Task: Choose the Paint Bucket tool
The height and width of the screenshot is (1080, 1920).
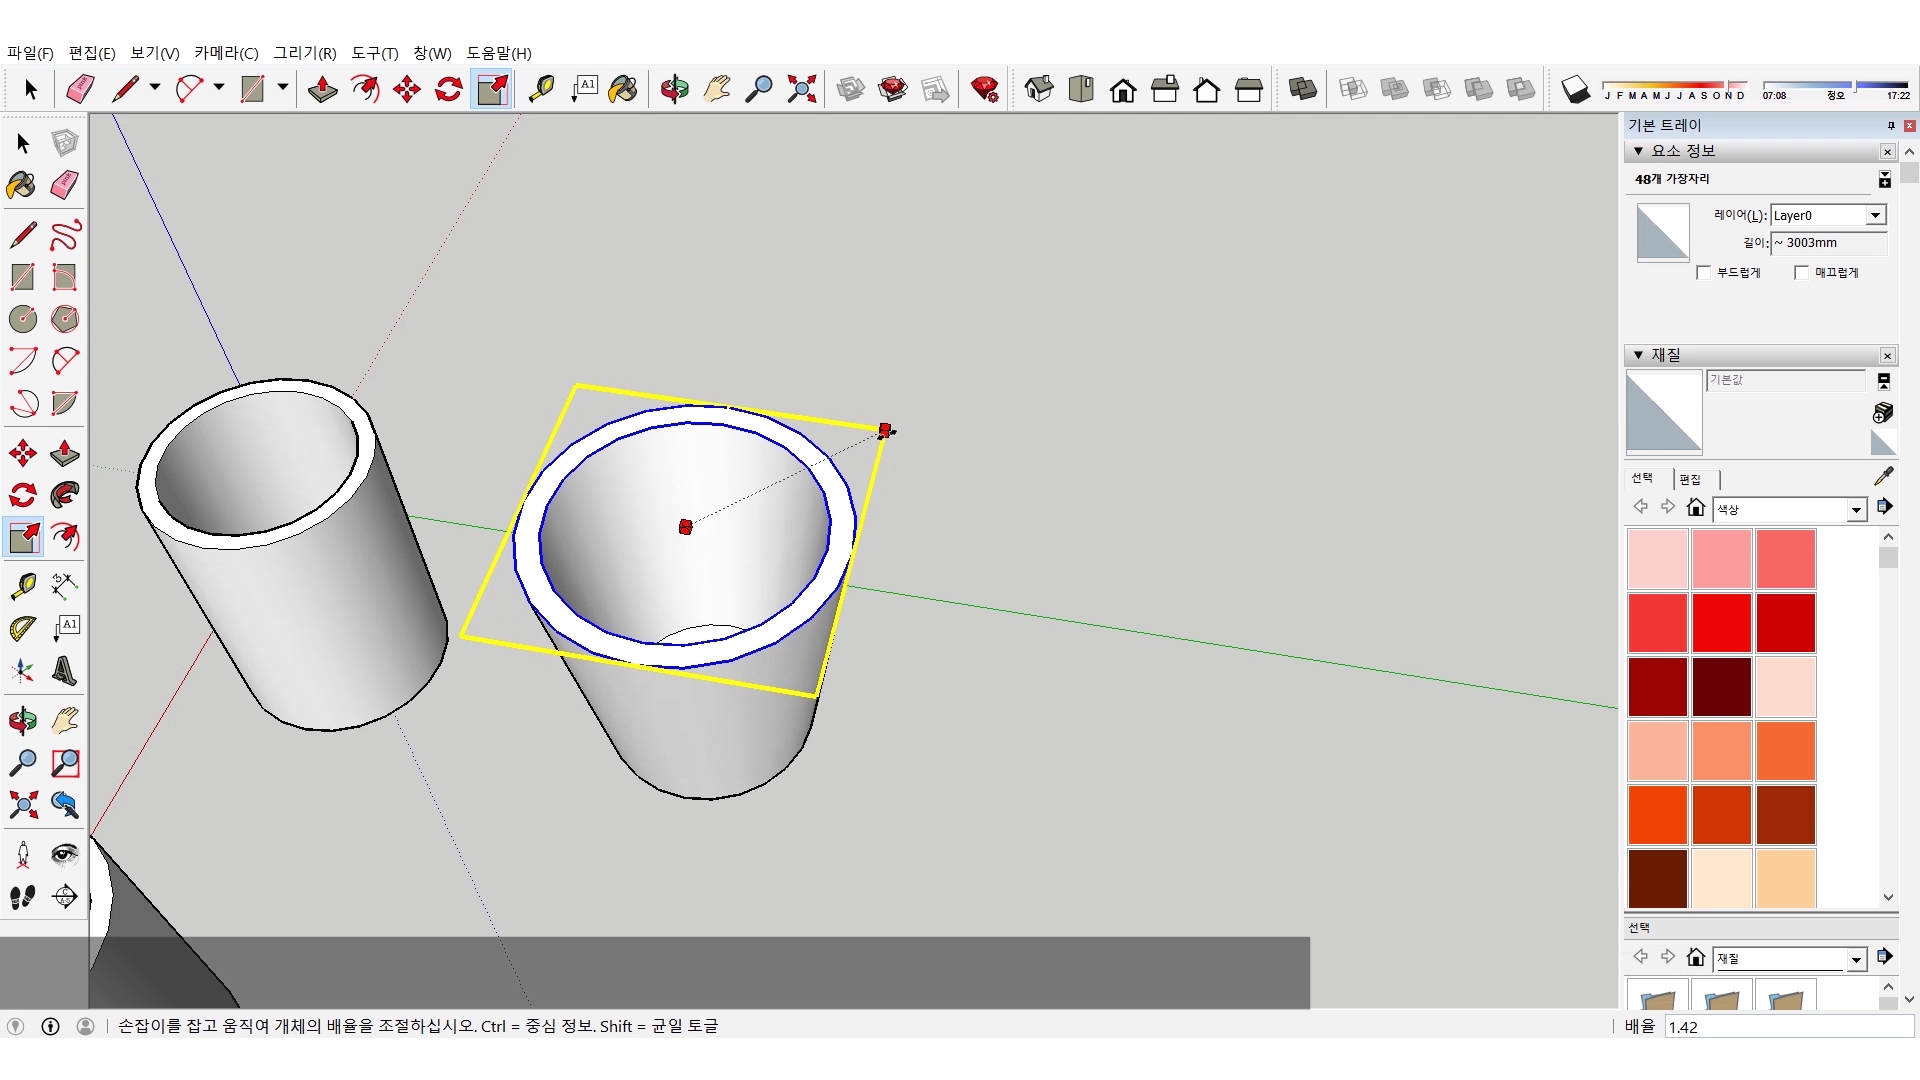Action: (22, 185)
